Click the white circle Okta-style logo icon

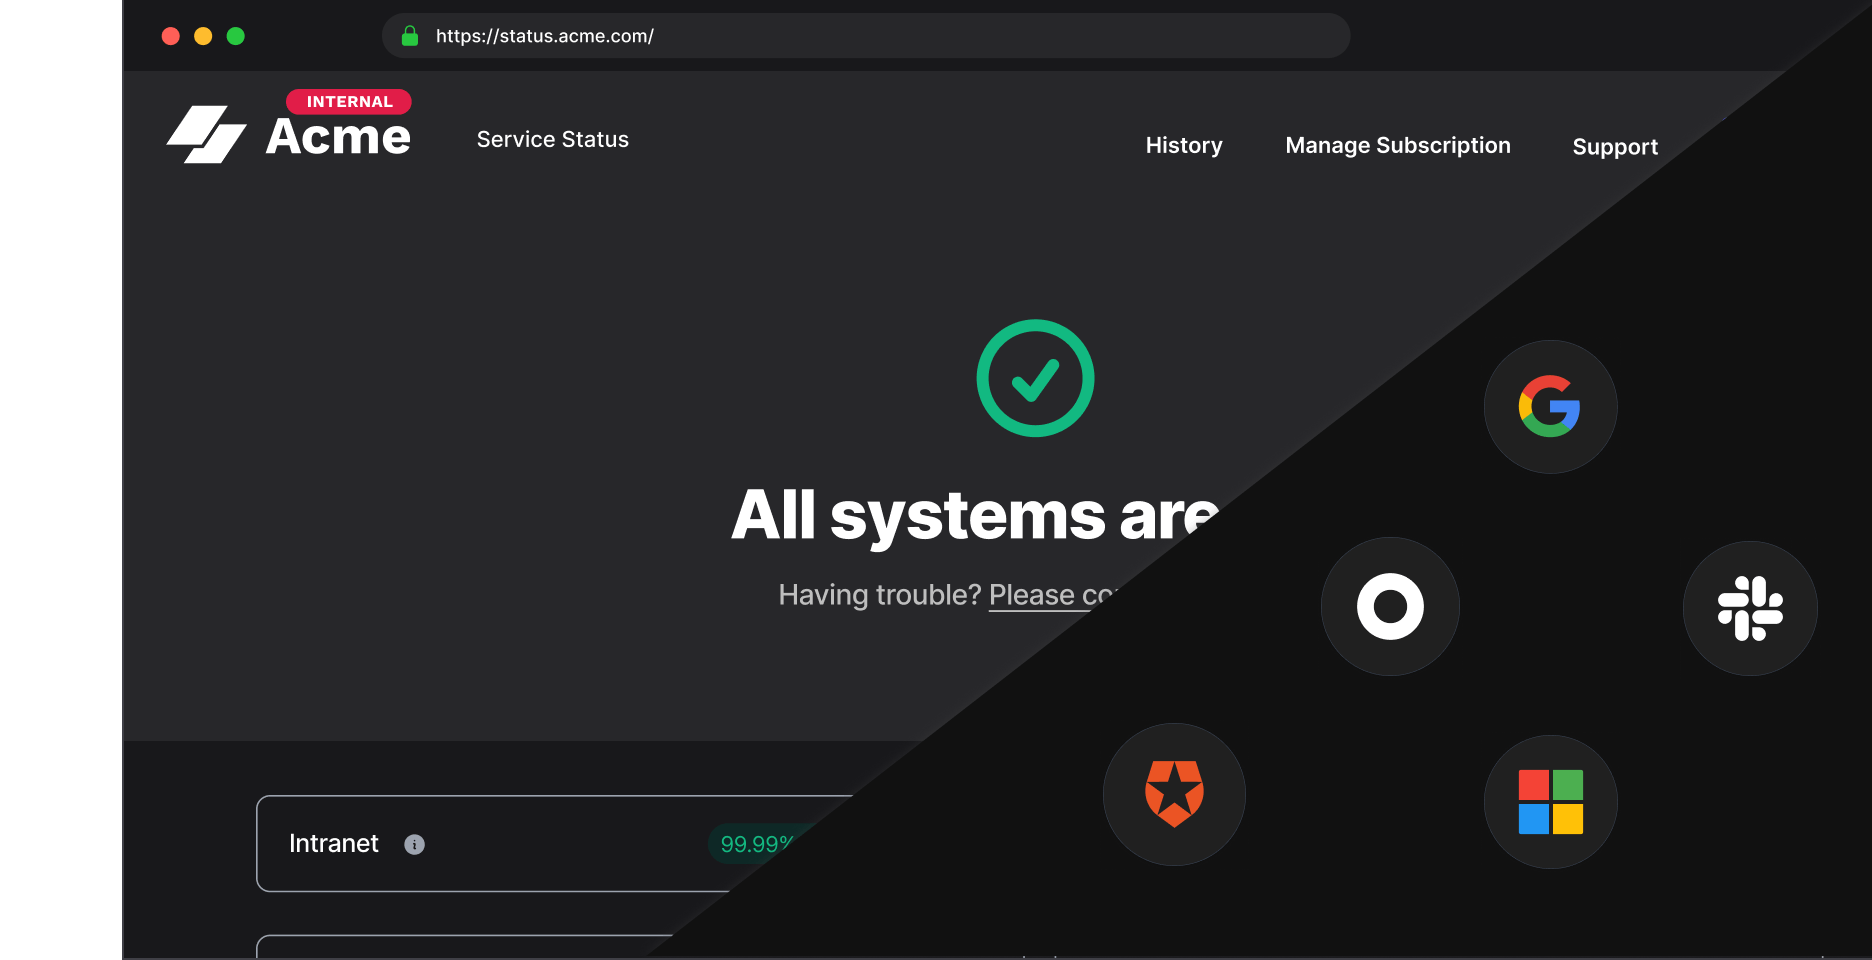(x=1390, y=606)
